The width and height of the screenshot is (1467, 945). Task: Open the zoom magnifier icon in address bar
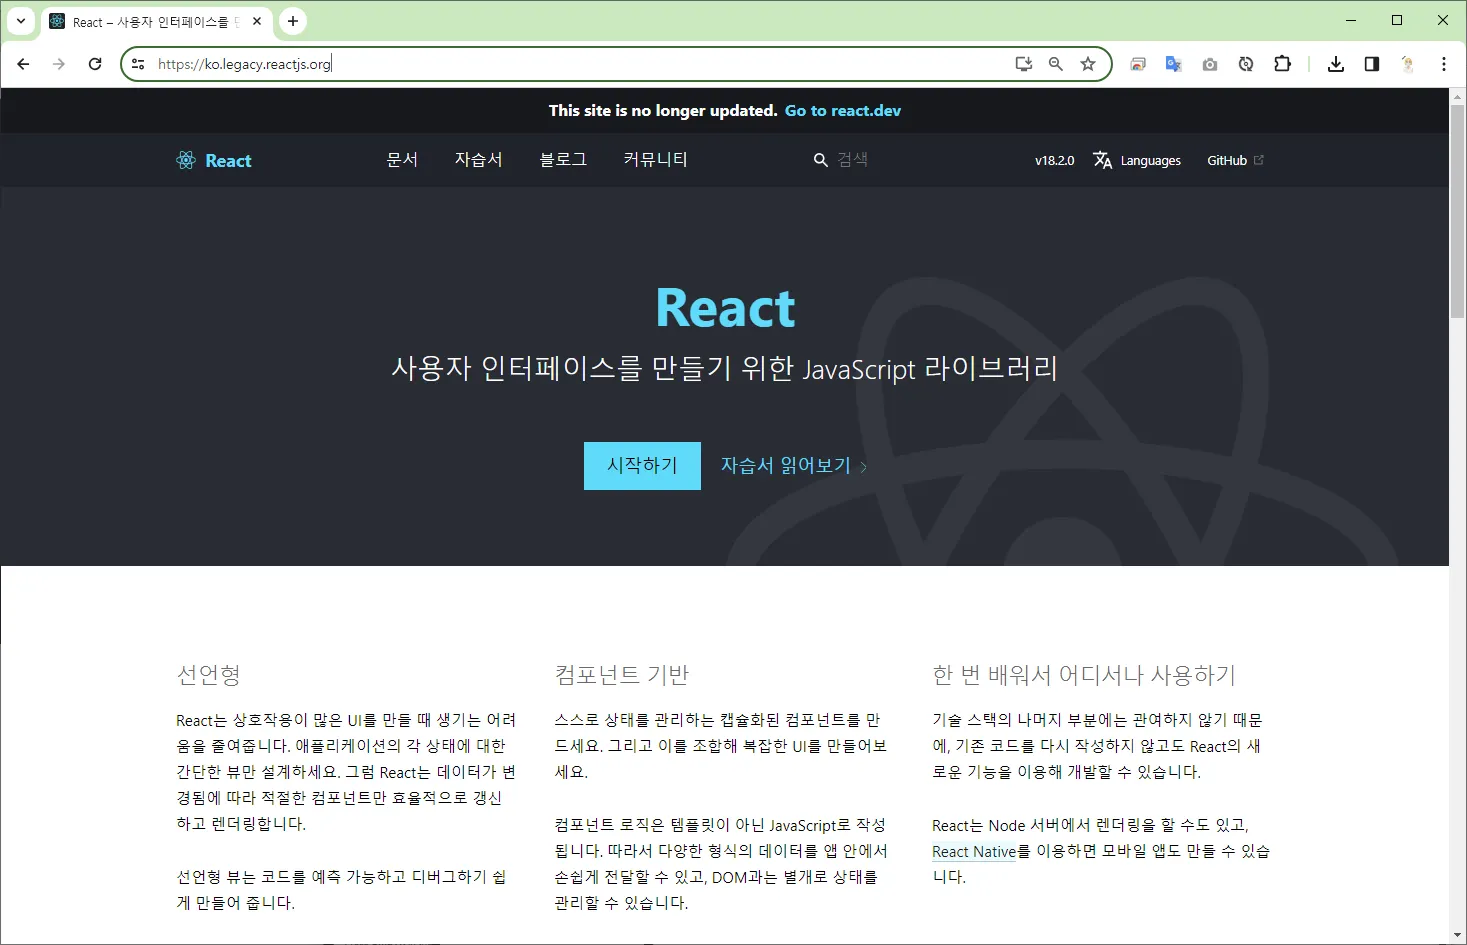[1056, 64]
